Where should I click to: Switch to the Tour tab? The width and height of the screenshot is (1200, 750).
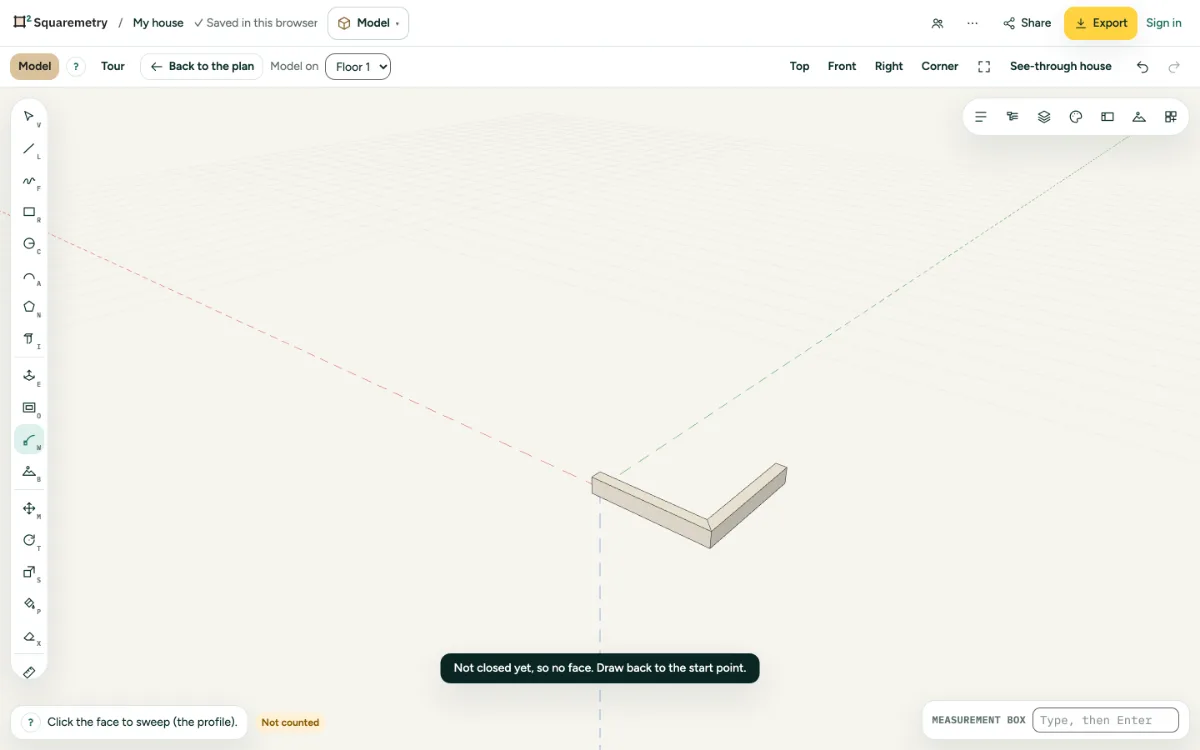point(113,67)
